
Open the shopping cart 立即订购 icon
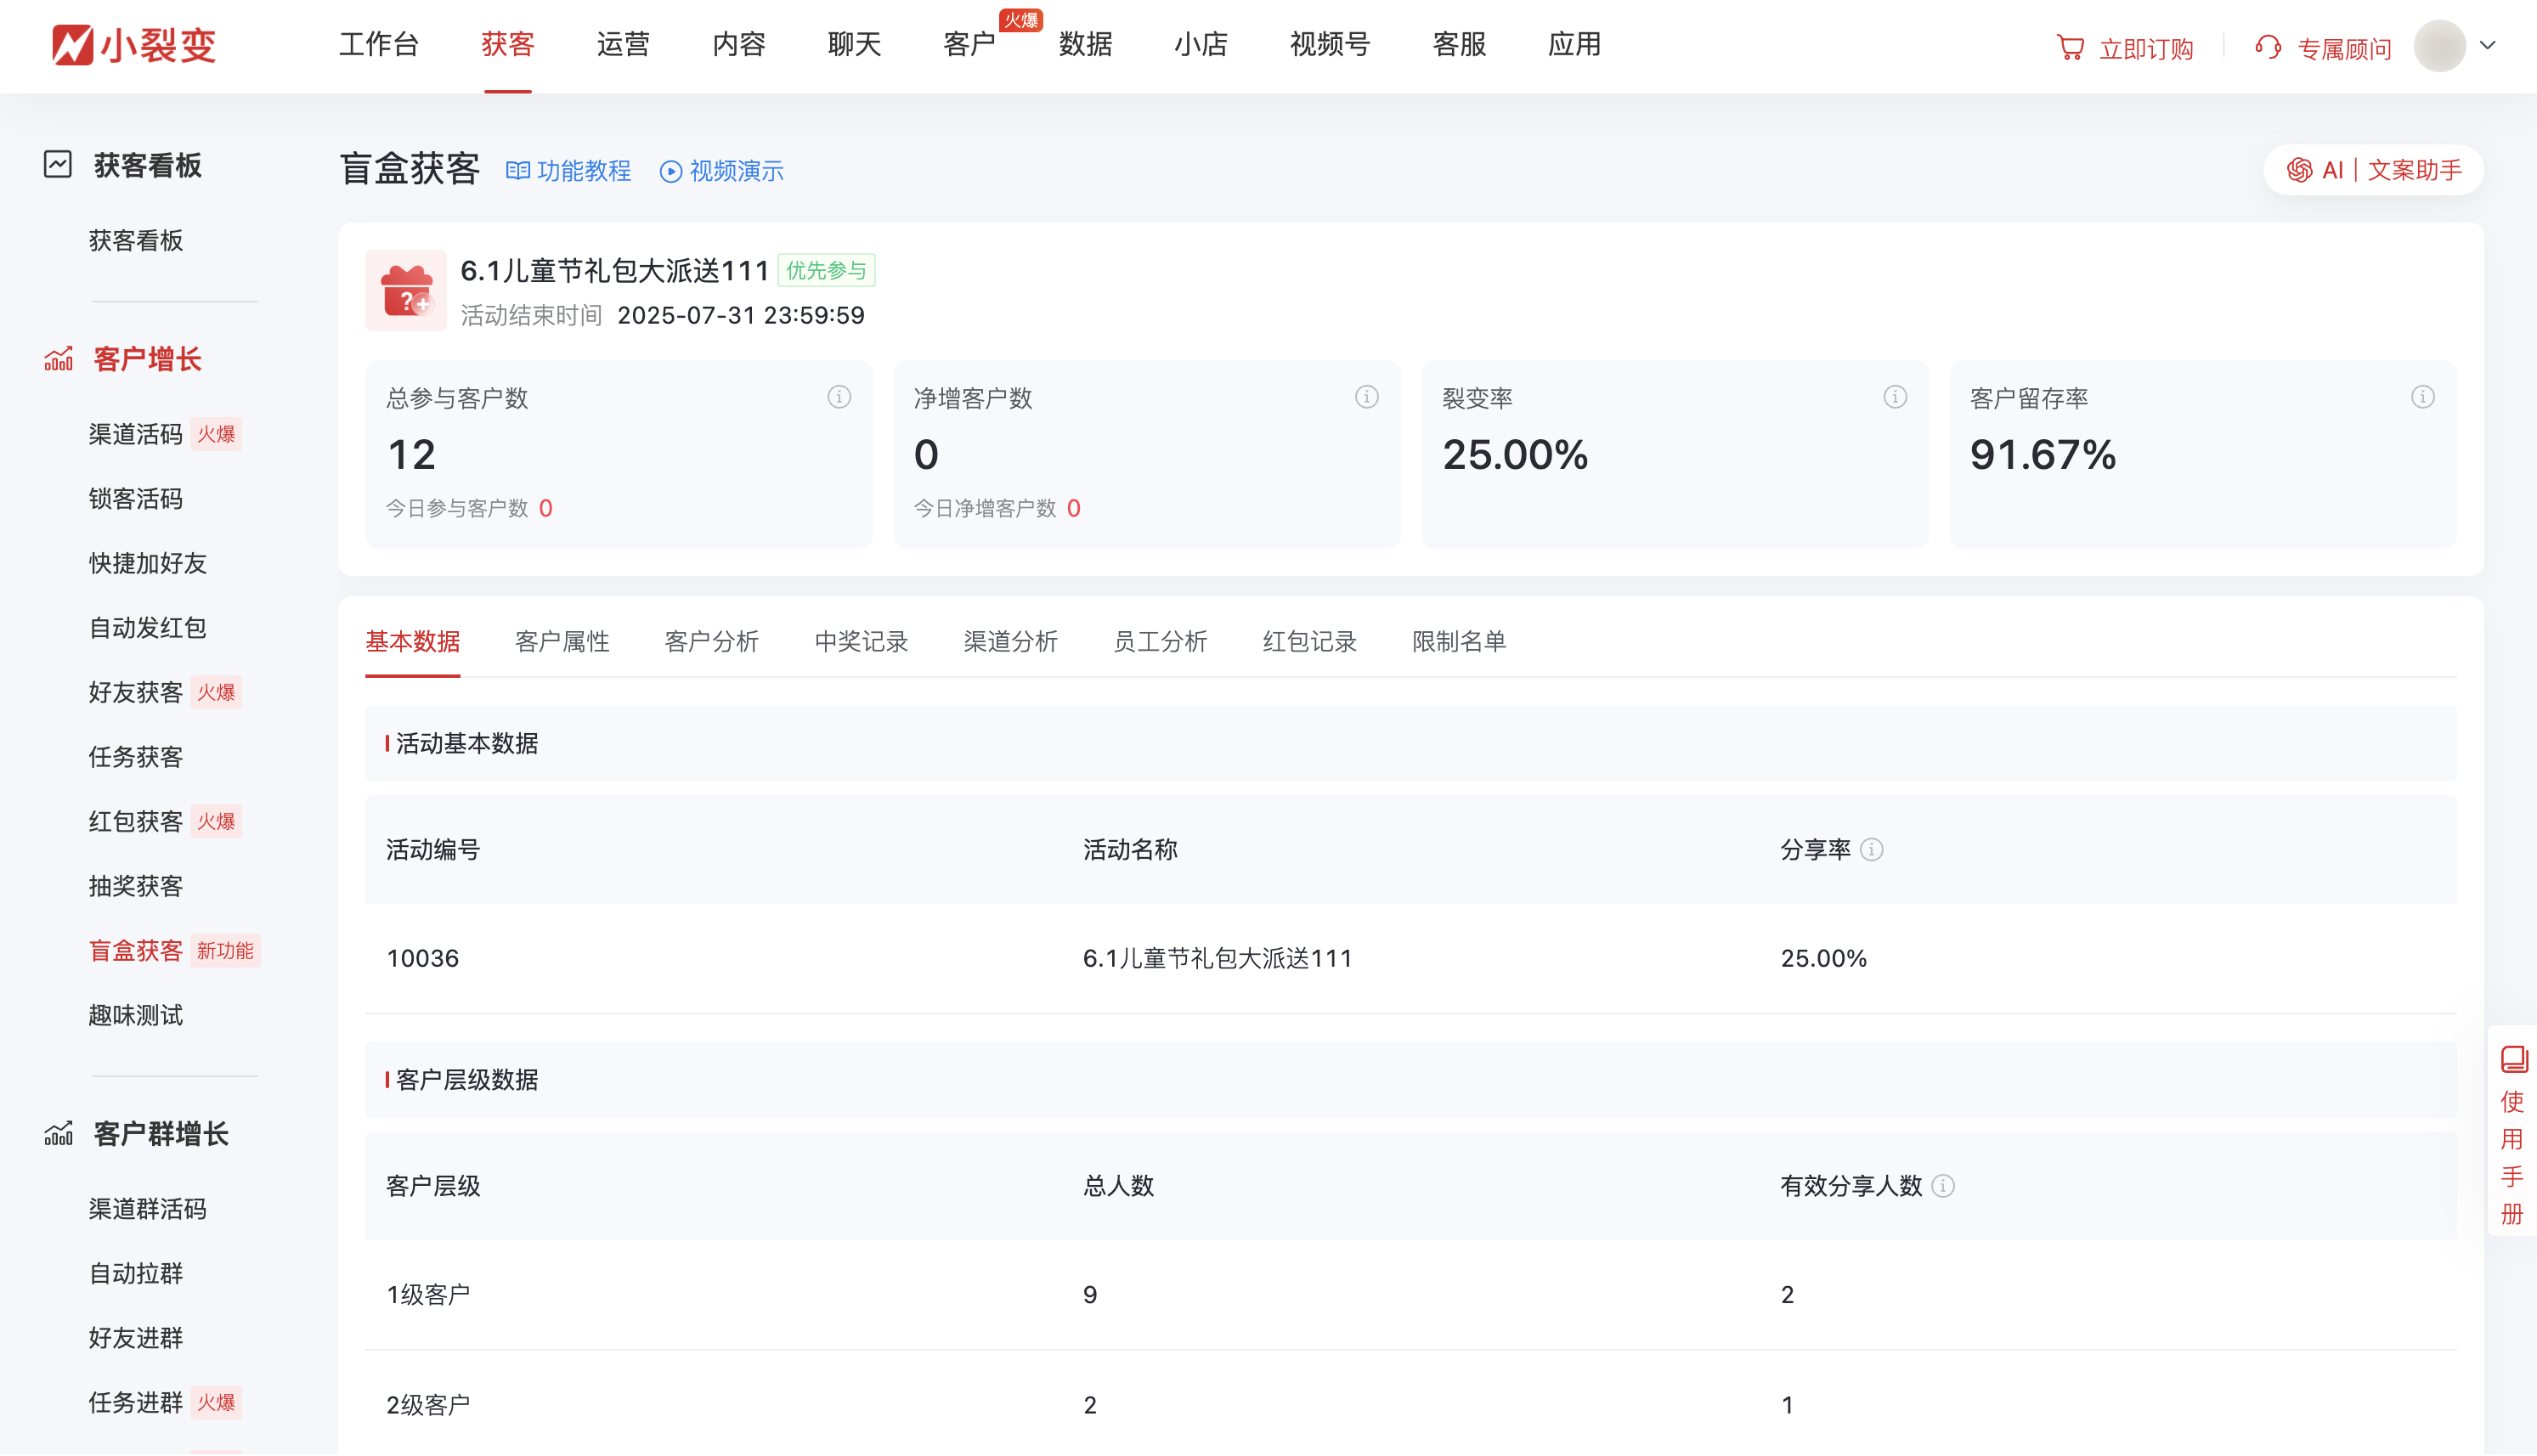pos(2071,47)
